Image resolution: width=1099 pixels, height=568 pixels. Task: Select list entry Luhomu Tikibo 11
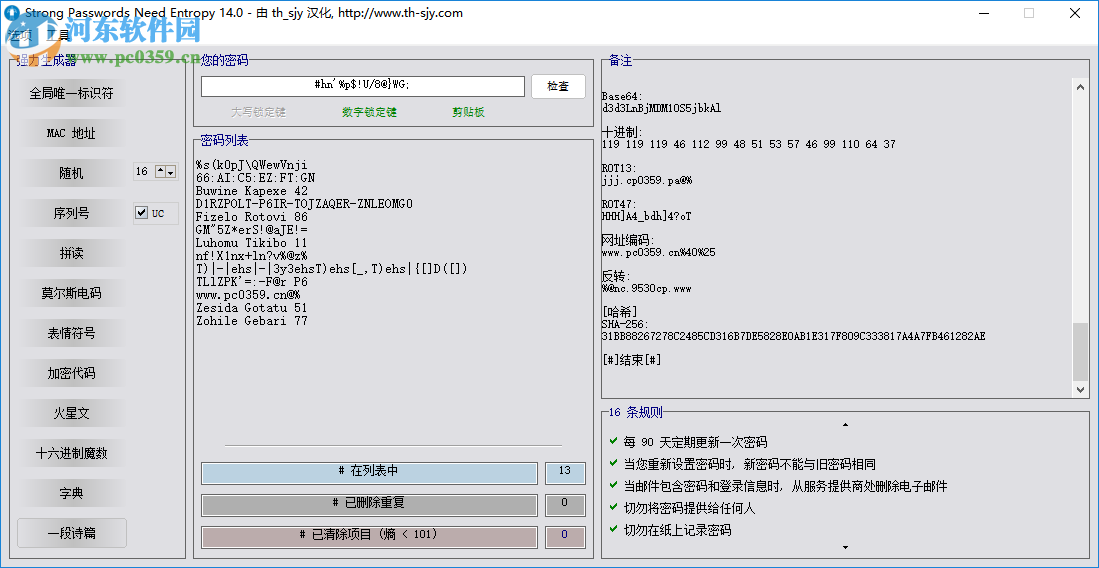pos(252,243)
